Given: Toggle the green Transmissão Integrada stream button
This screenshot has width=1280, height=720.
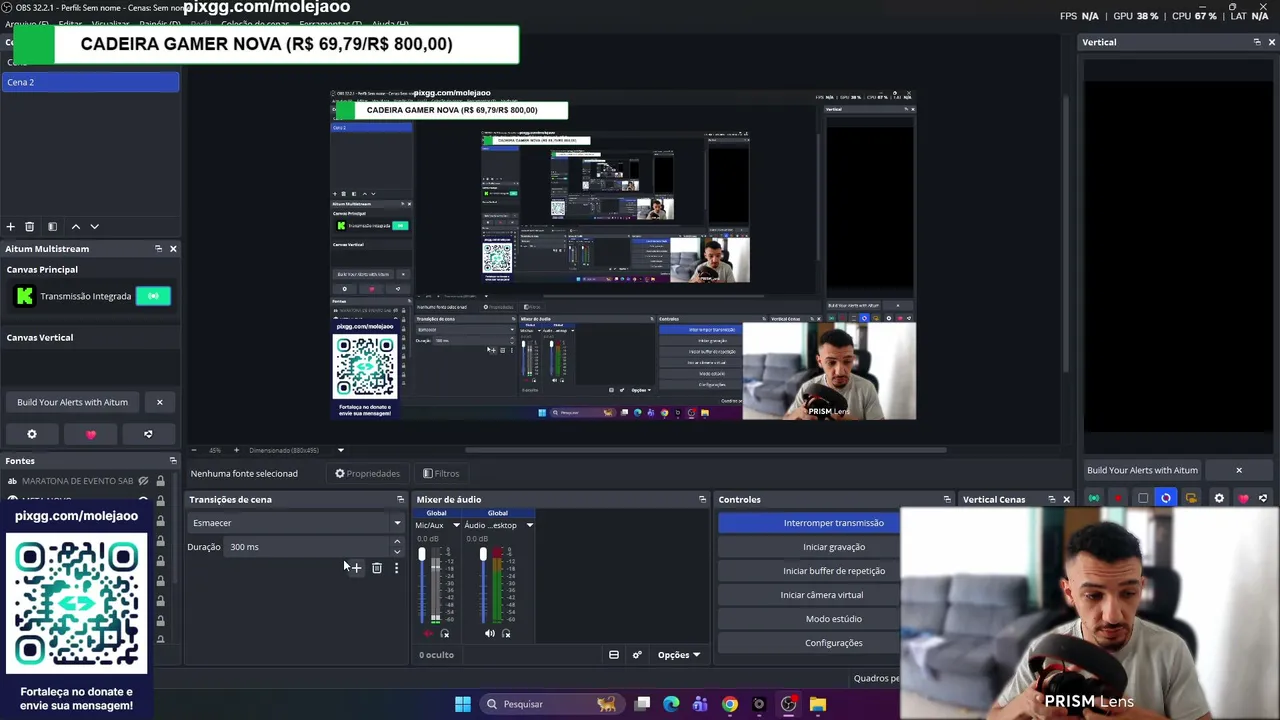Looking at the screenshot, I should click(153, 296).
